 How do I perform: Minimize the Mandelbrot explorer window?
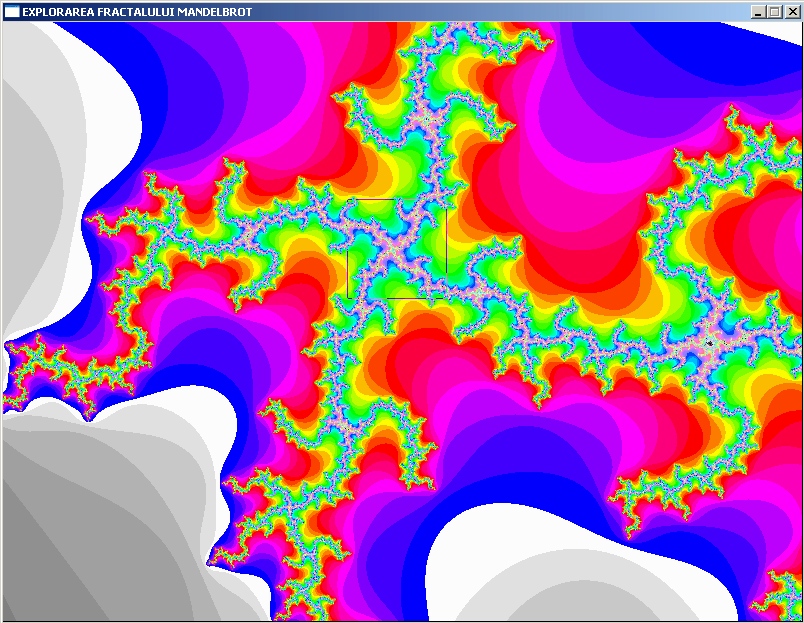click(x=758, y=12)
